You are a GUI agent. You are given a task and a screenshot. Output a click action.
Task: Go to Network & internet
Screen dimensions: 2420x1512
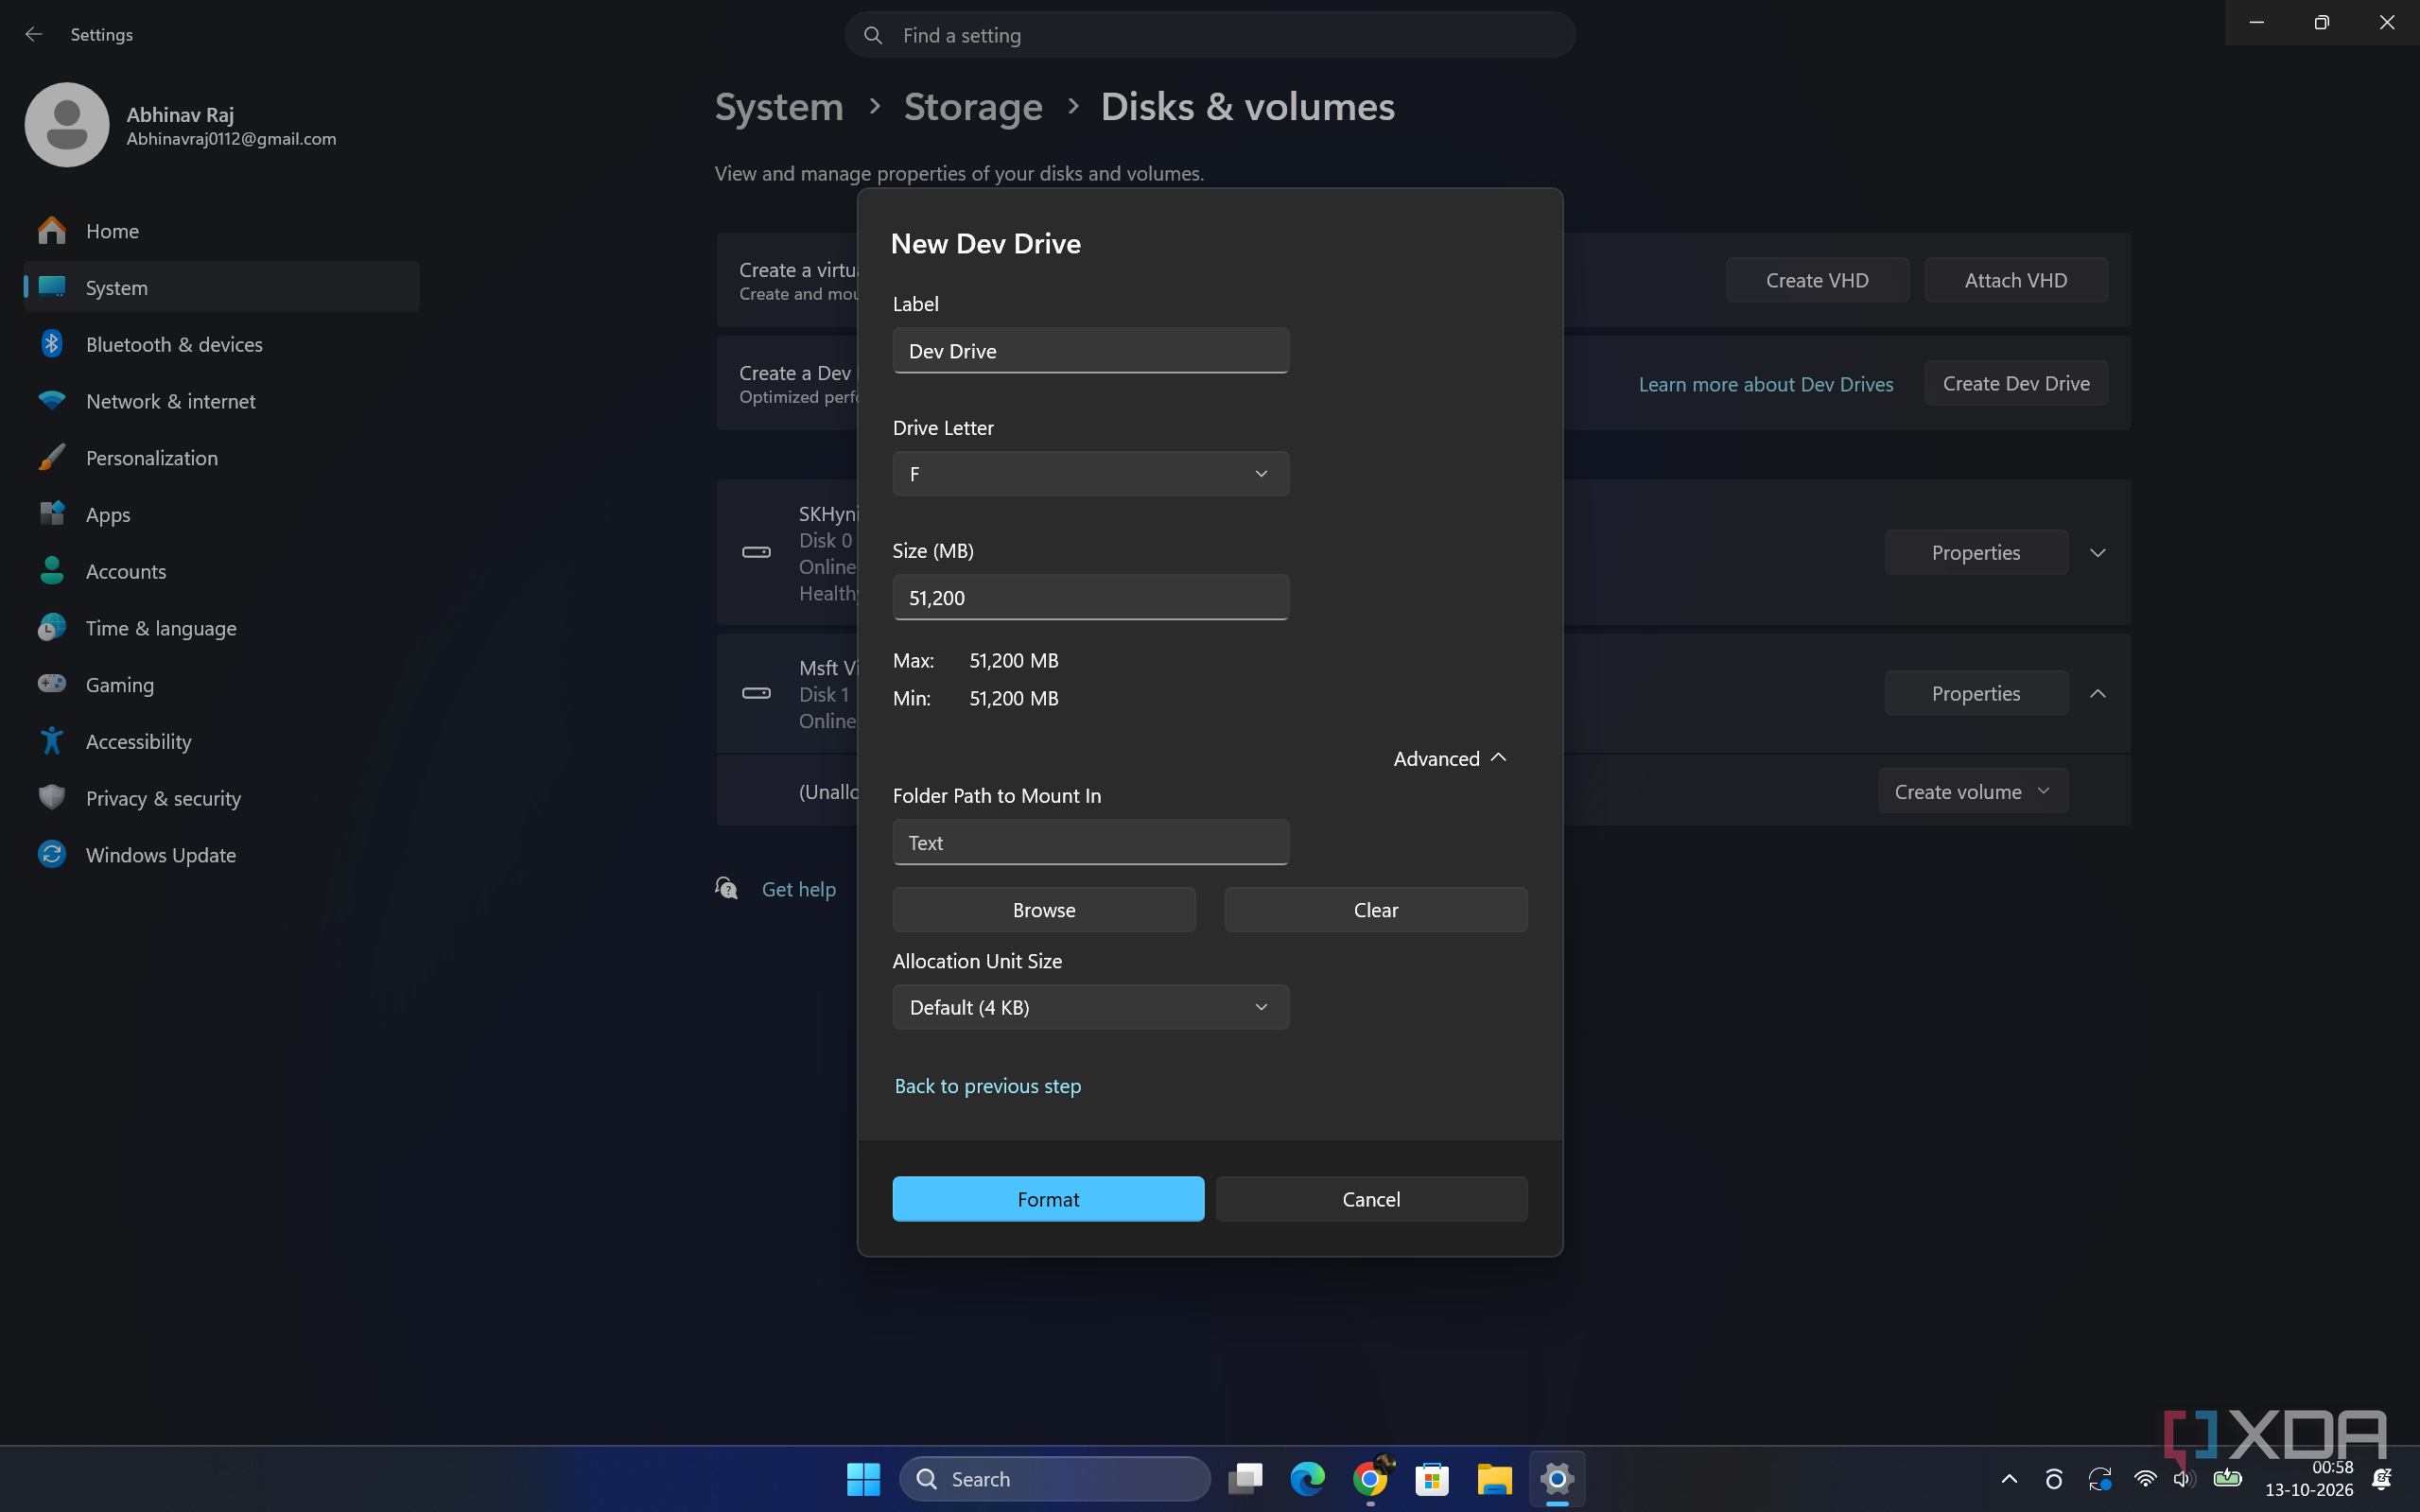tap(221, 401)
